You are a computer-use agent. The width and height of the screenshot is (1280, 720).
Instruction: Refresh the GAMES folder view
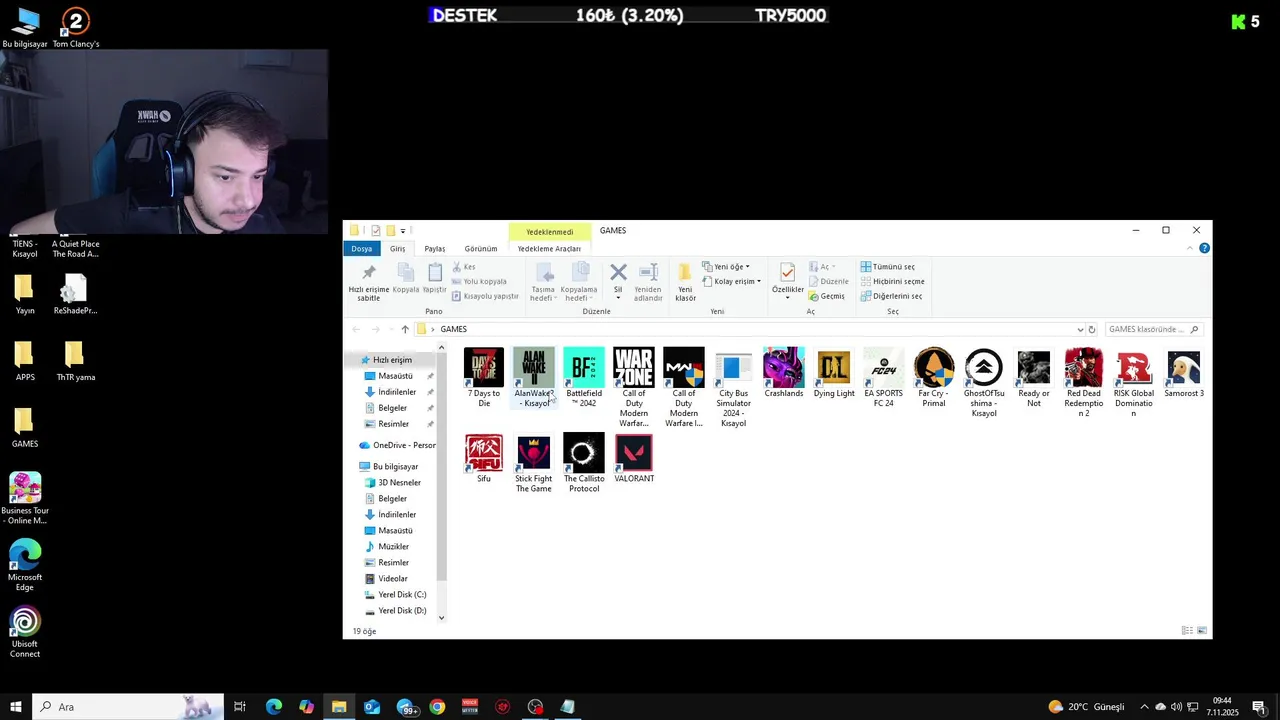click(1092, 329)
